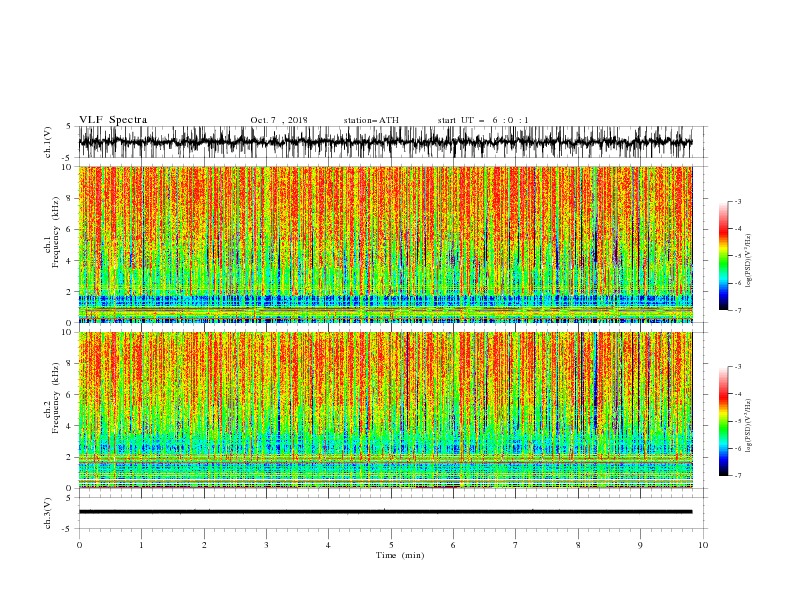The image size is (792, 612).
Task: Click the lower PSD color scale bar
Action: pos(723,421)
